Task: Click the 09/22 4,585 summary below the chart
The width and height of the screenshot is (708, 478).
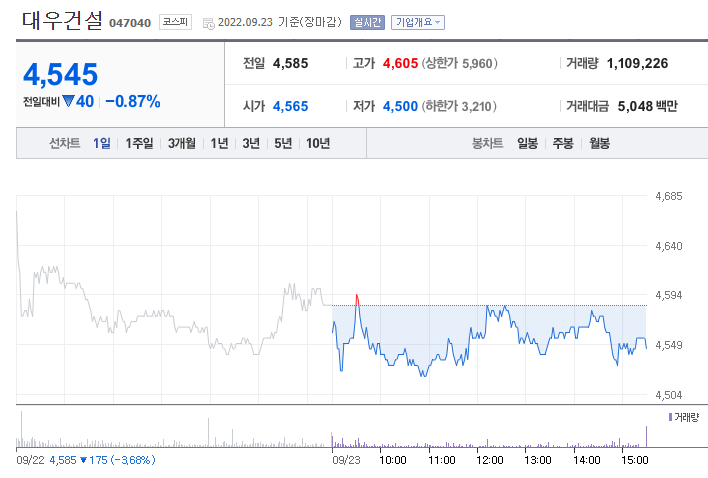Action: click(x=86, y=460)
